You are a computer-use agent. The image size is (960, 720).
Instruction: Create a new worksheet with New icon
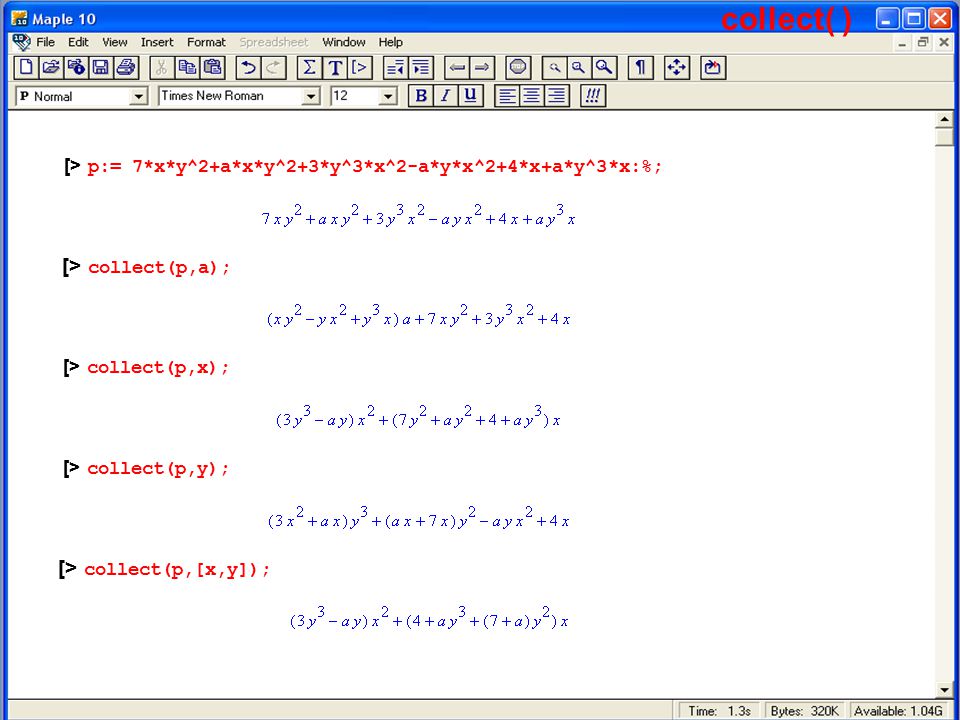(26, 67)
